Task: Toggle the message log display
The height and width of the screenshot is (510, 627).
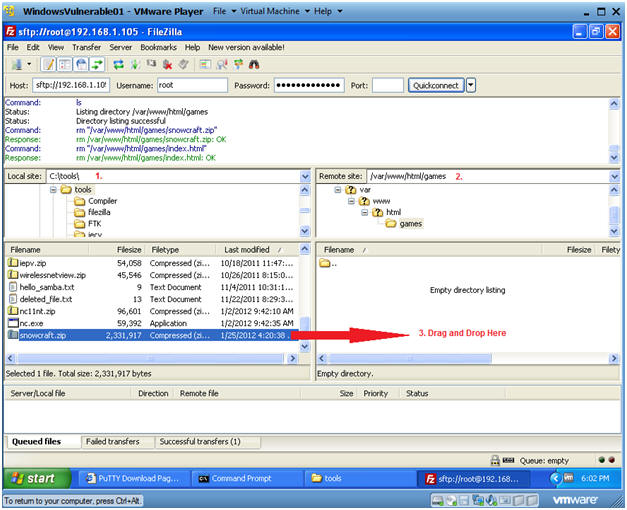Action: (x=49, y=64)
